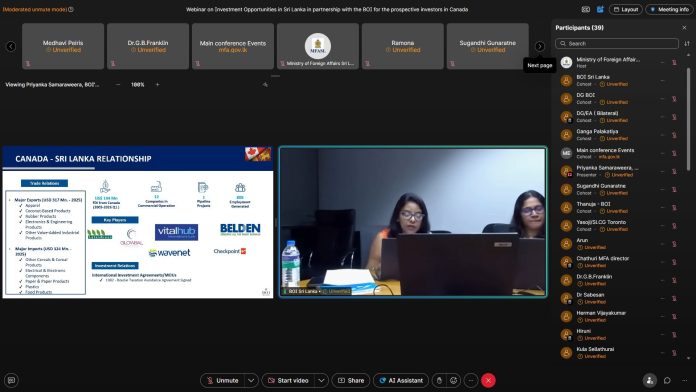Raise hand using the hand icon
This screenshot has height=392, width=696.
(439, 380)
